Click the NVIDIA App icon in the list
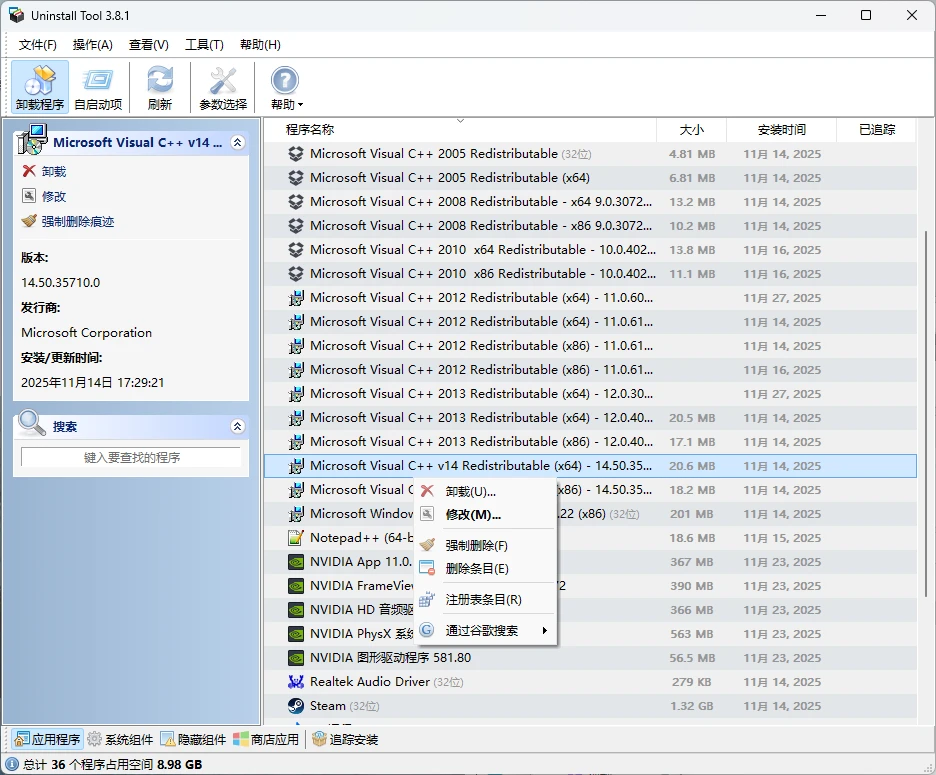This screenshot has height=775, width=936. tap(295, 562)
